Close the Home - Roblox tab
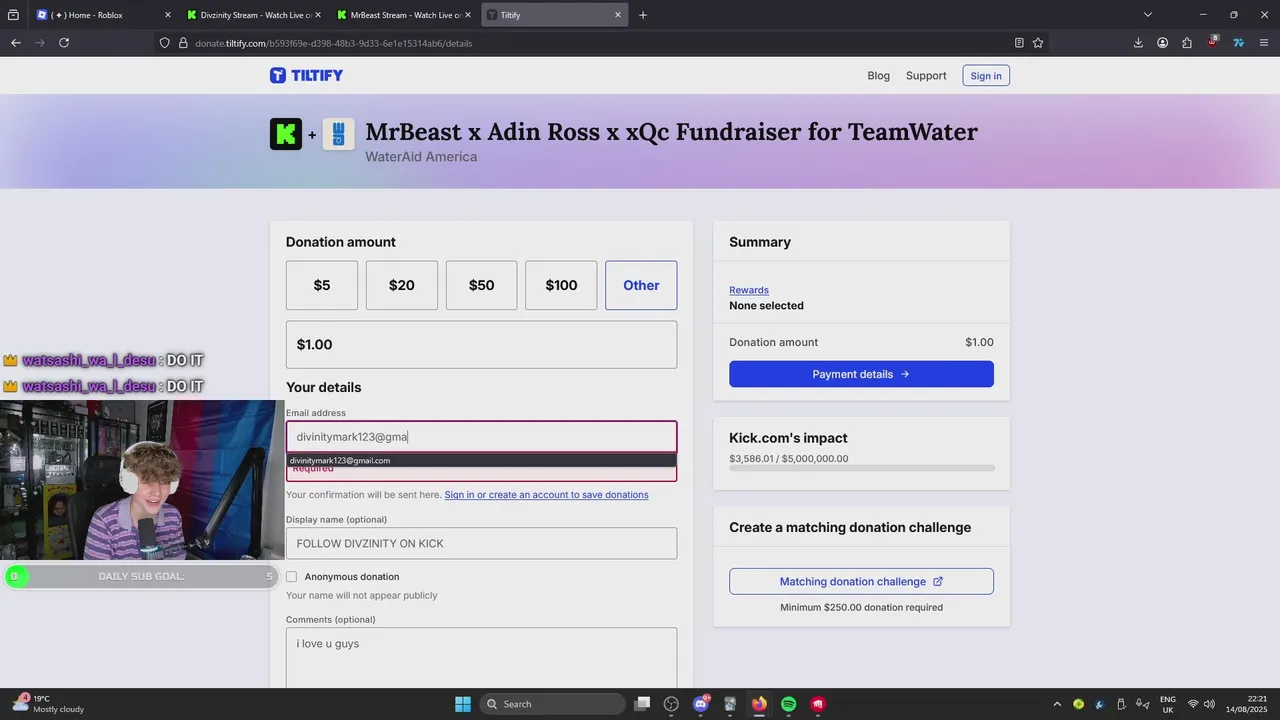The width and height of the screenshot is (1280, 720). [x=167, y=15]
